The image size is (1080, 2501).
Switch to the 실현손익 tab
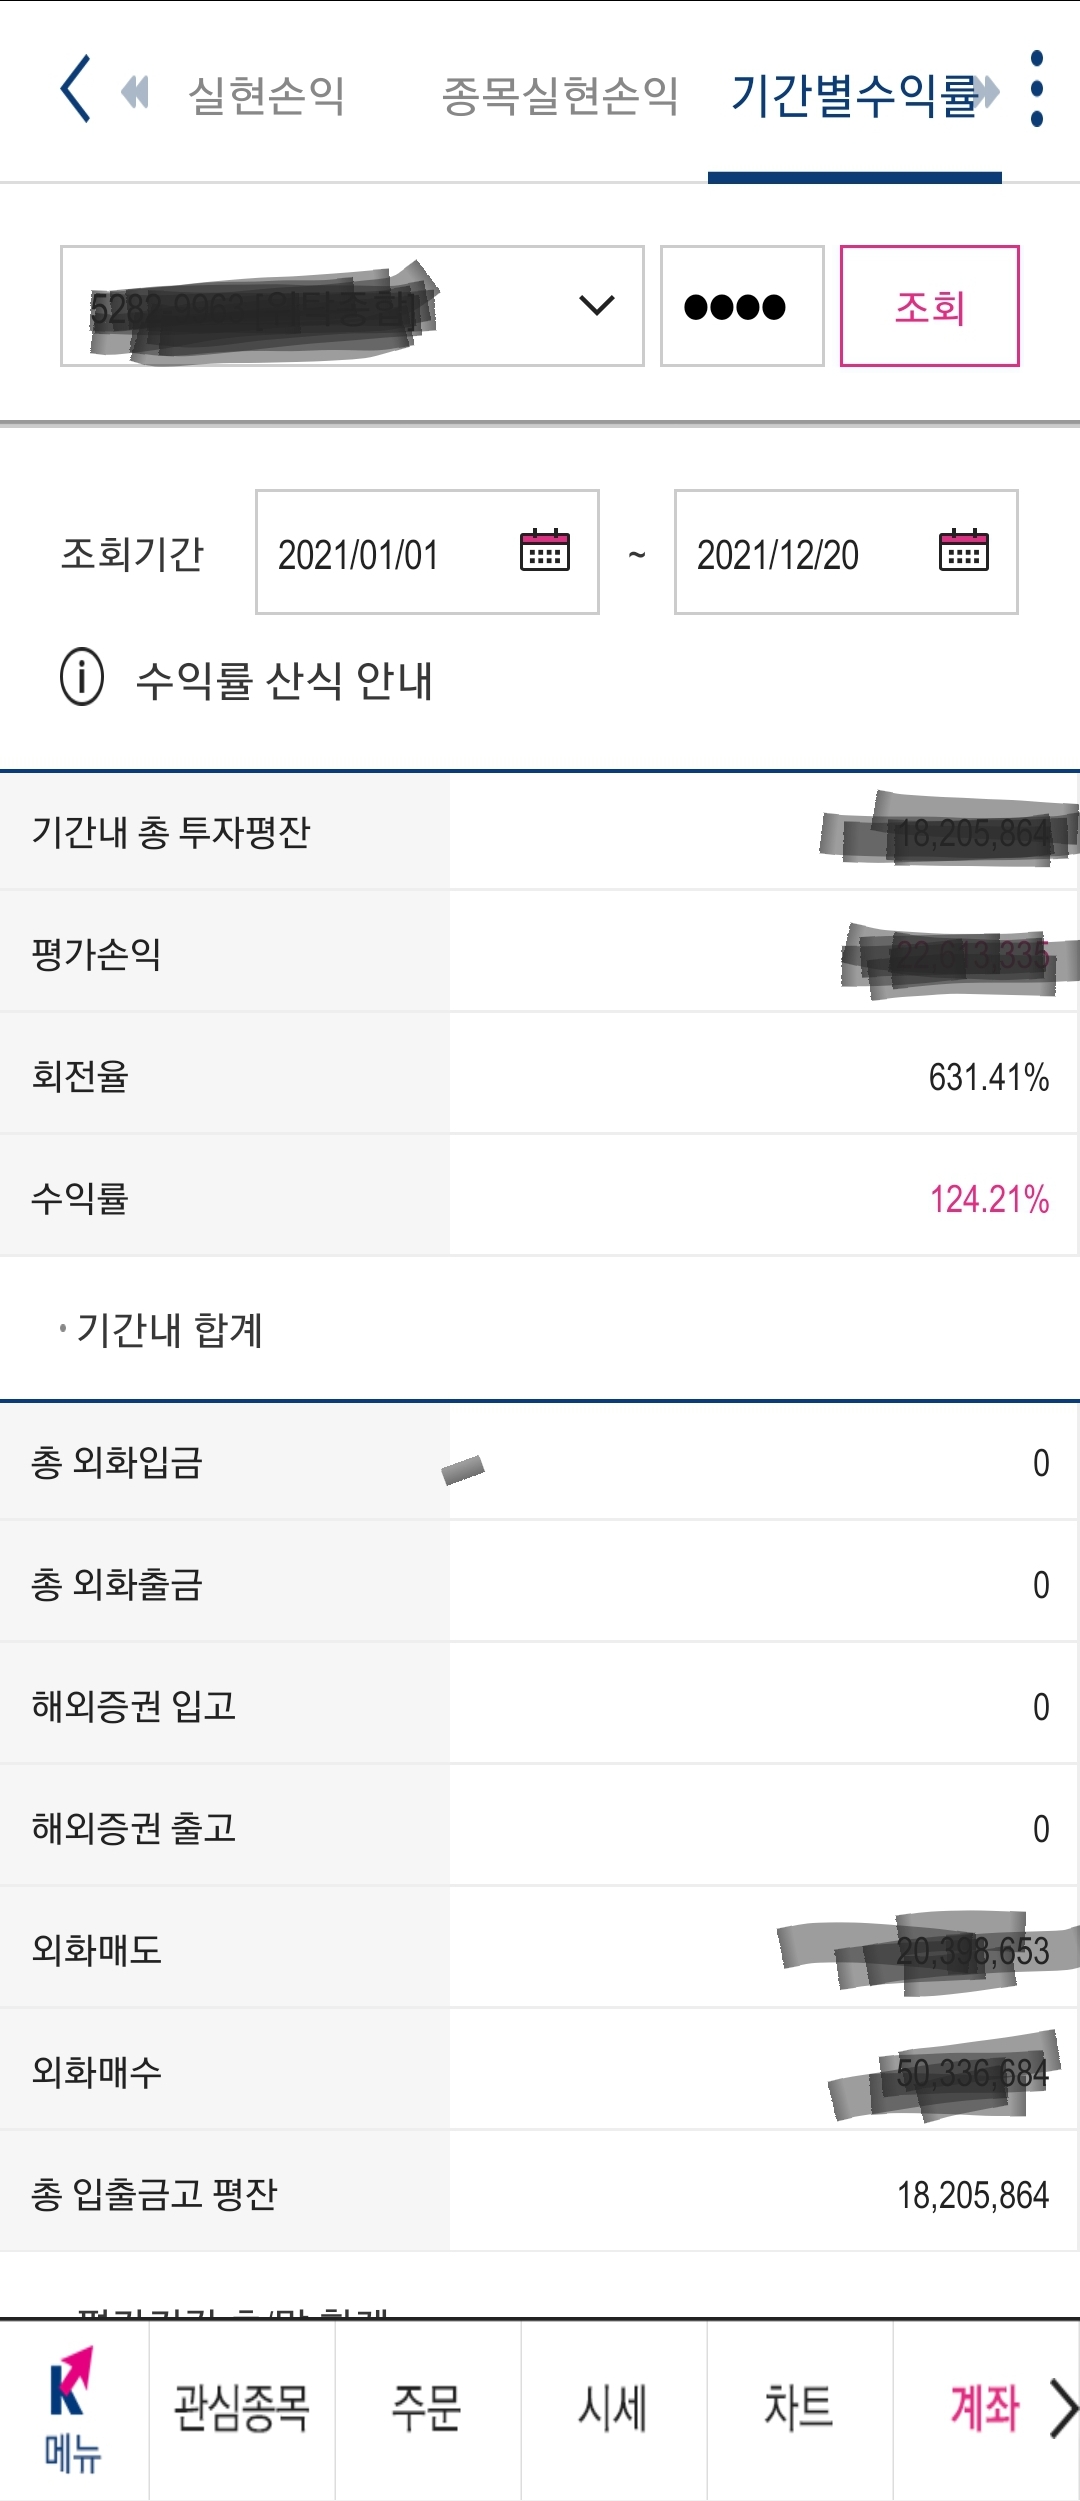pos(266,96)
